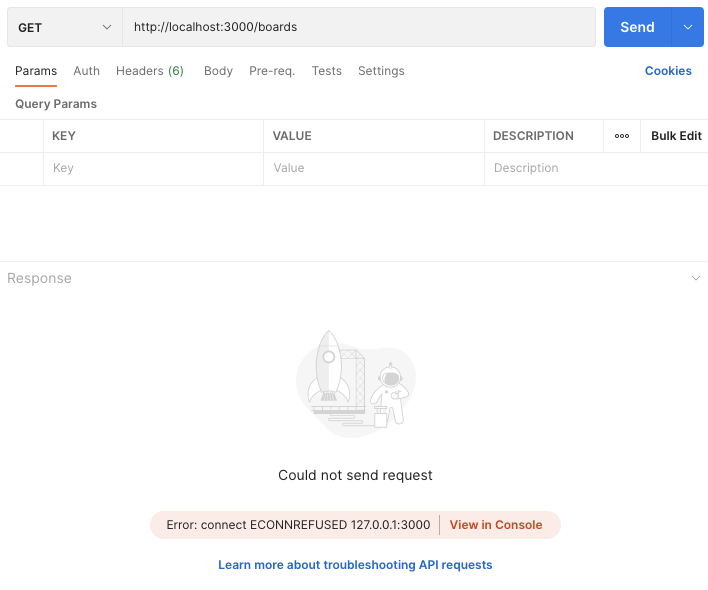Click the rocket and astronaut illustration

[x=356, y=384]
